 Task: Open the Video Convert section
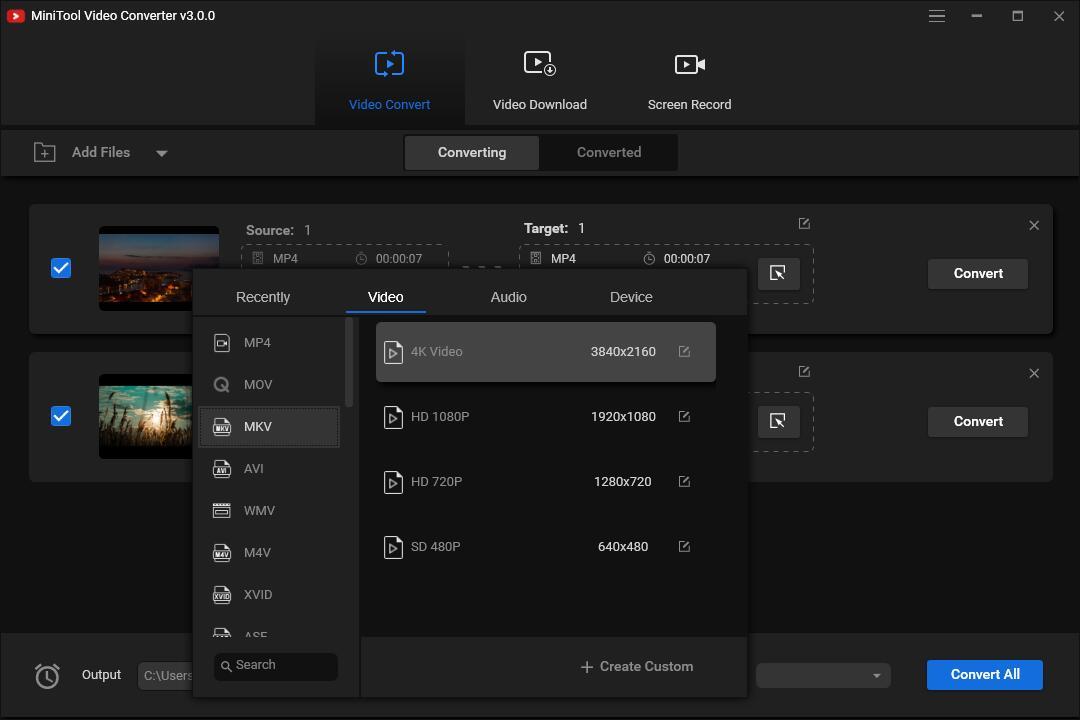(389, 81)
